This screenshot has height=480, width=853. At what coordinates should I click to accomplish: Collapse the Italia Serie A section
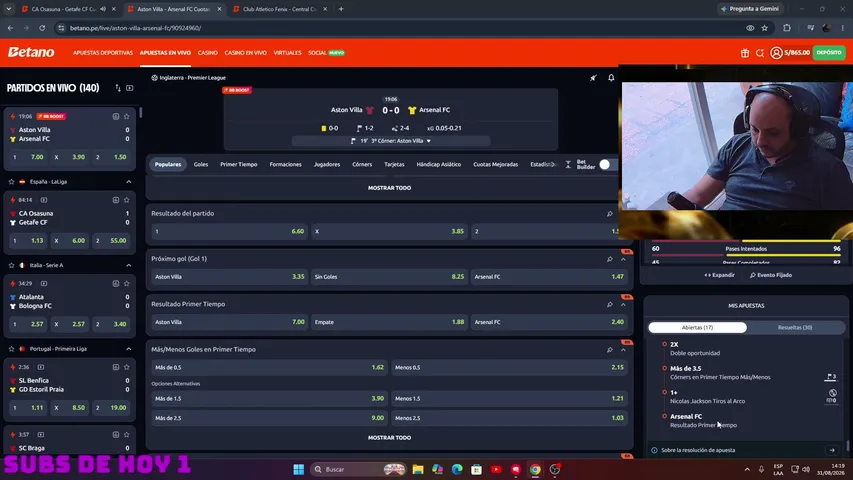[x=129, y=265]
